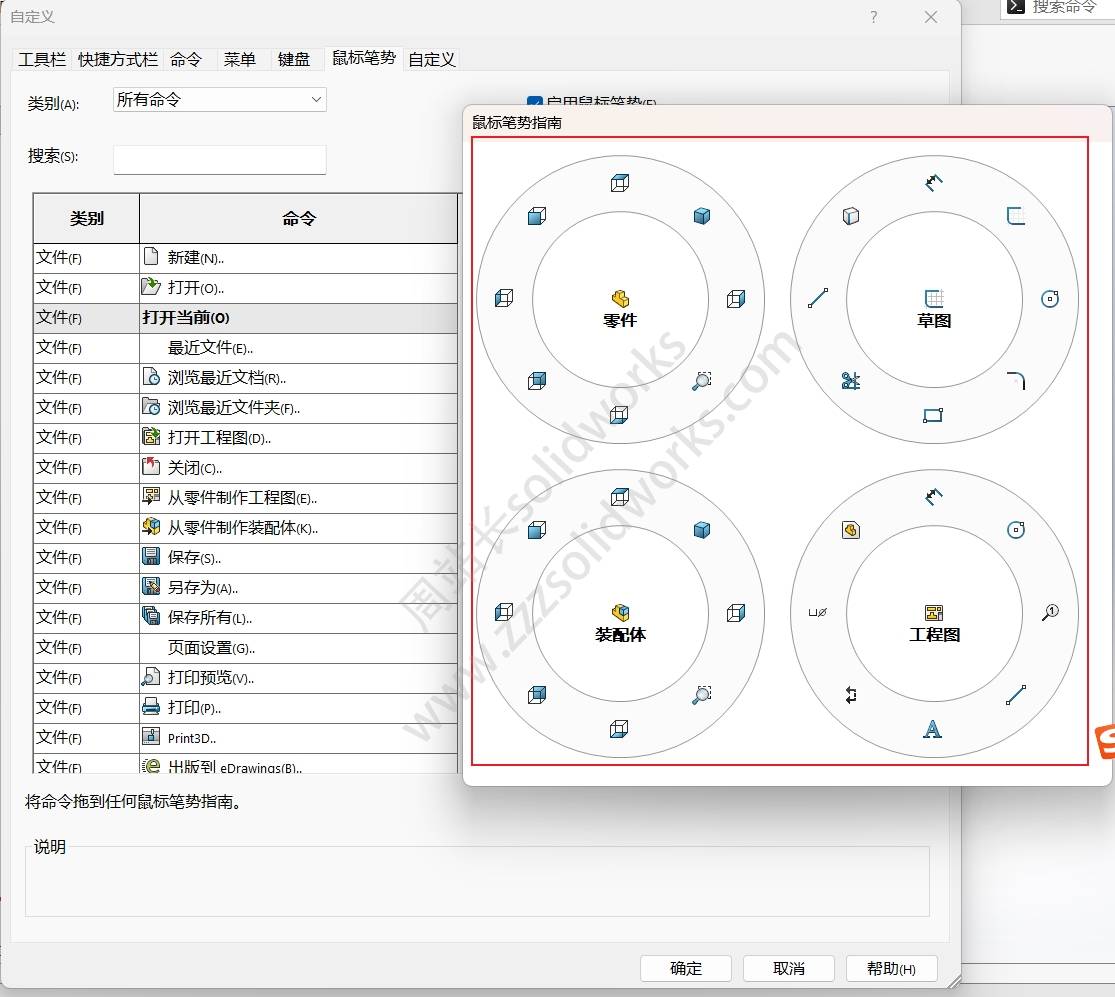Click Left view icon in 零件 gesture wheel
Screen dimensions: 1115x997
(x=503, y=299)
